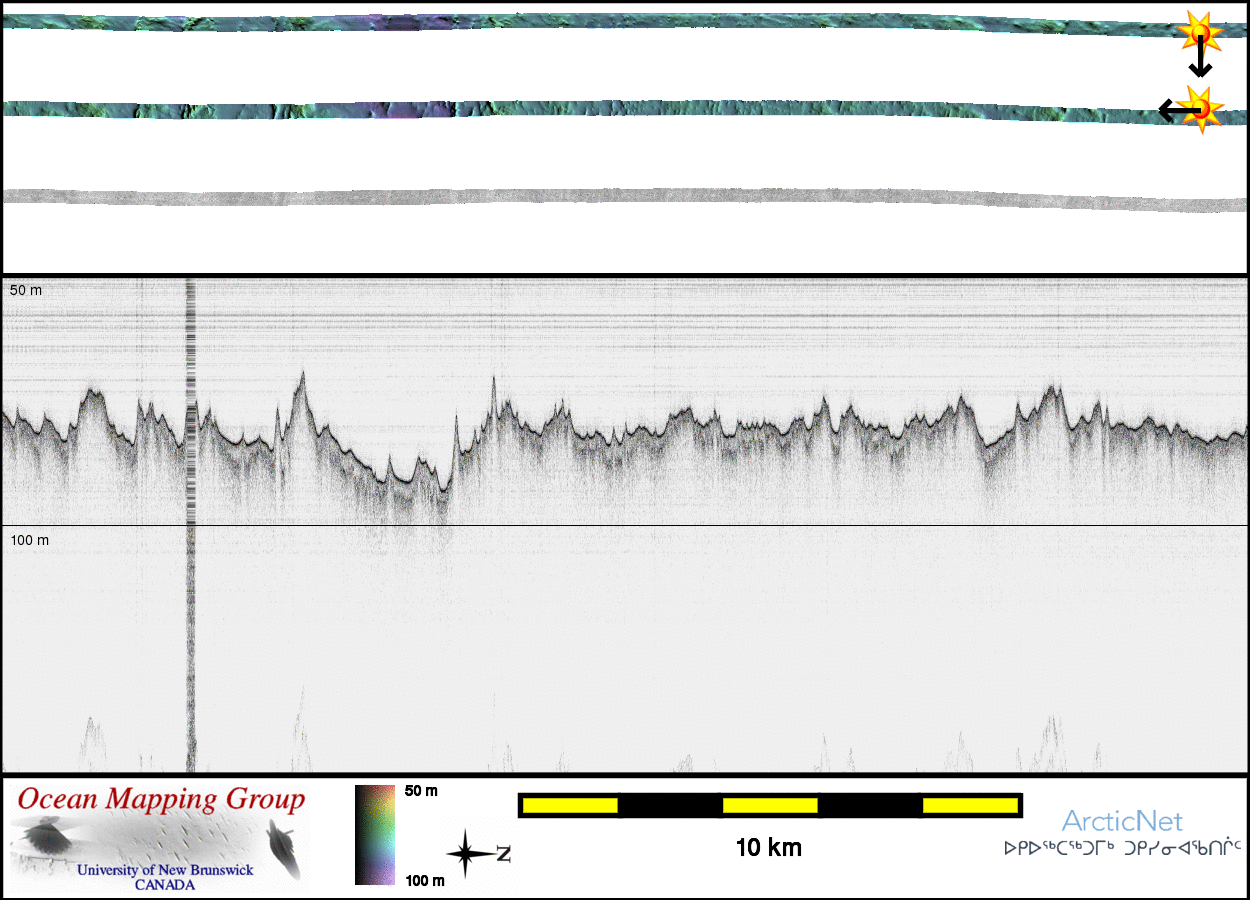This screenshot has width=1250, height=900.
Task: Click the upper starburst marker icon
Action: pos(1199,34)
